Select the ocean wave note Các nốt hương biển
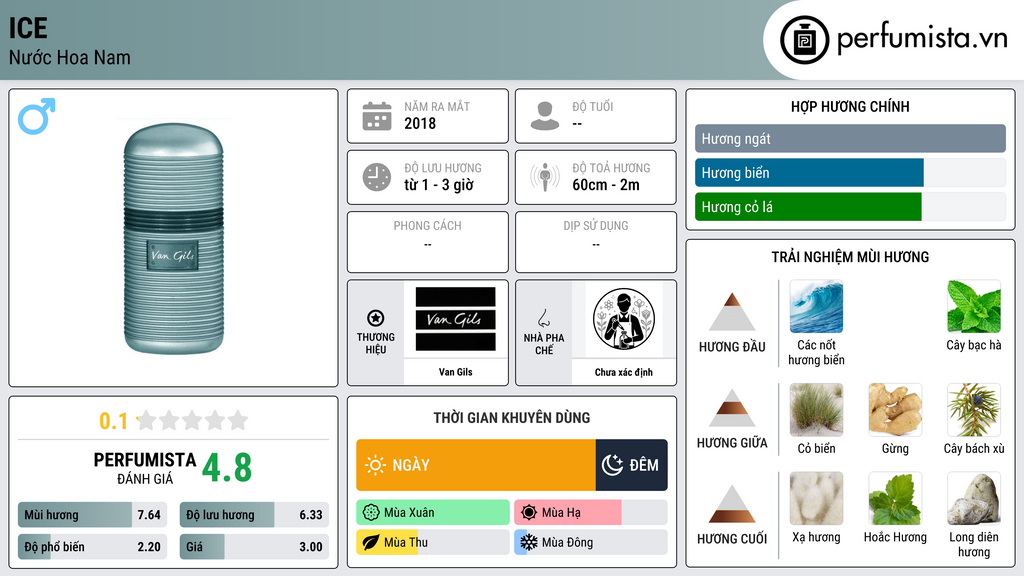 [816, 306]
